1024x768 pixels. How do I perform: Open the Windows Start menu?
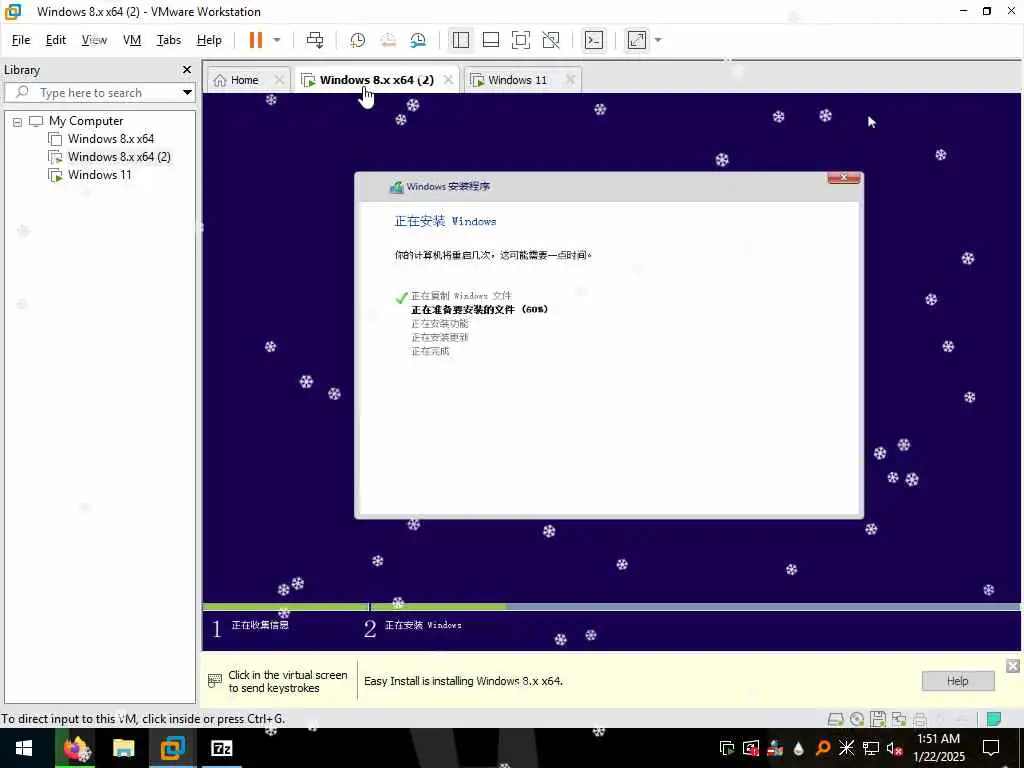coord(24,748)
